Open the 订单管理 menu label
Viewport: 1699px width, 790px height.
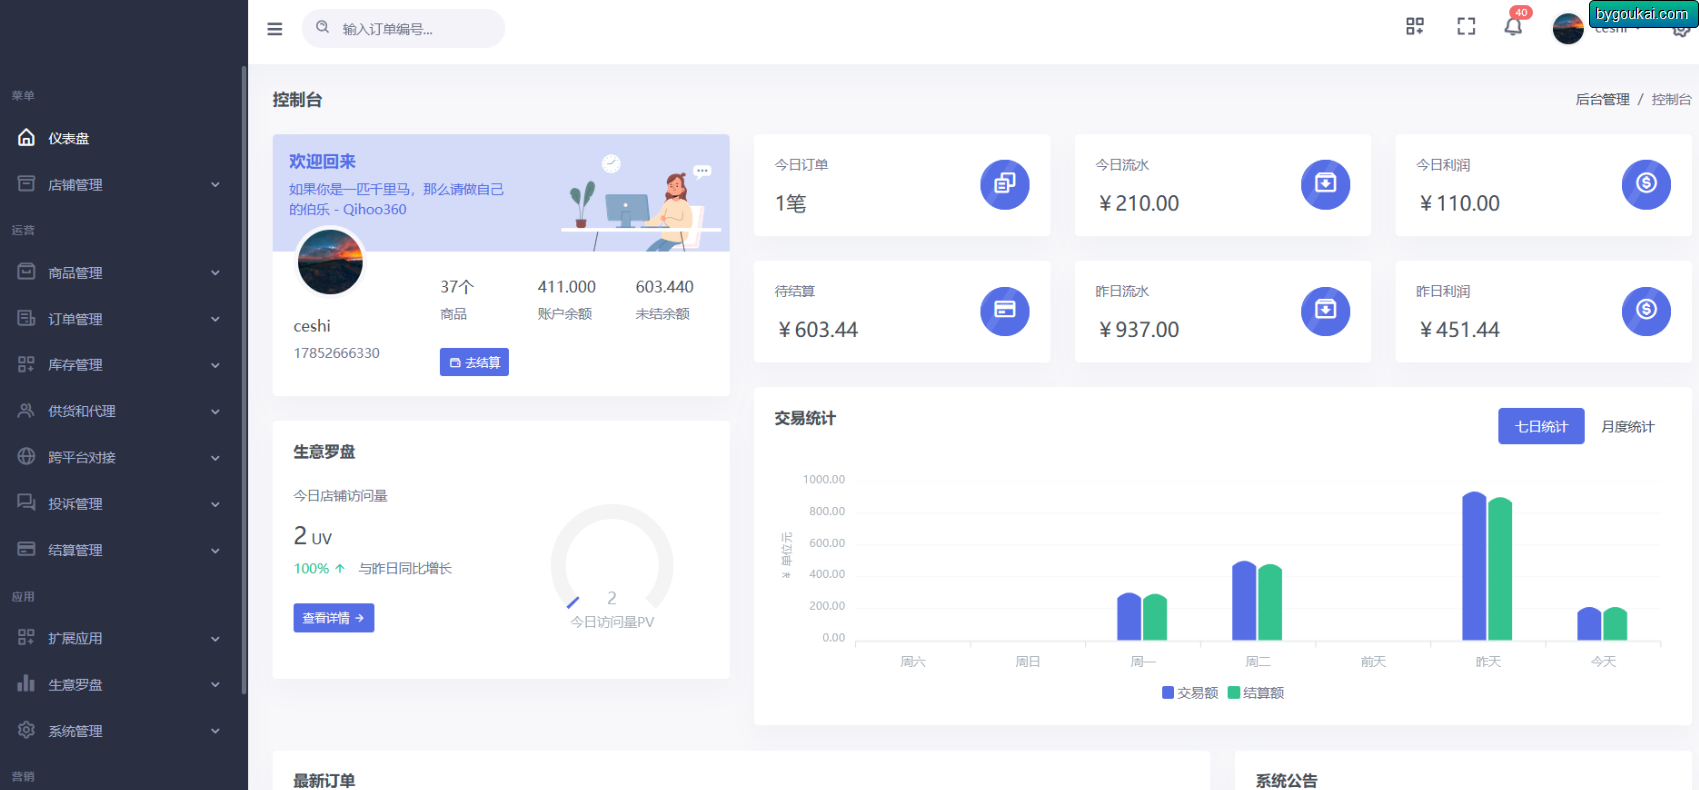(75, 319)
